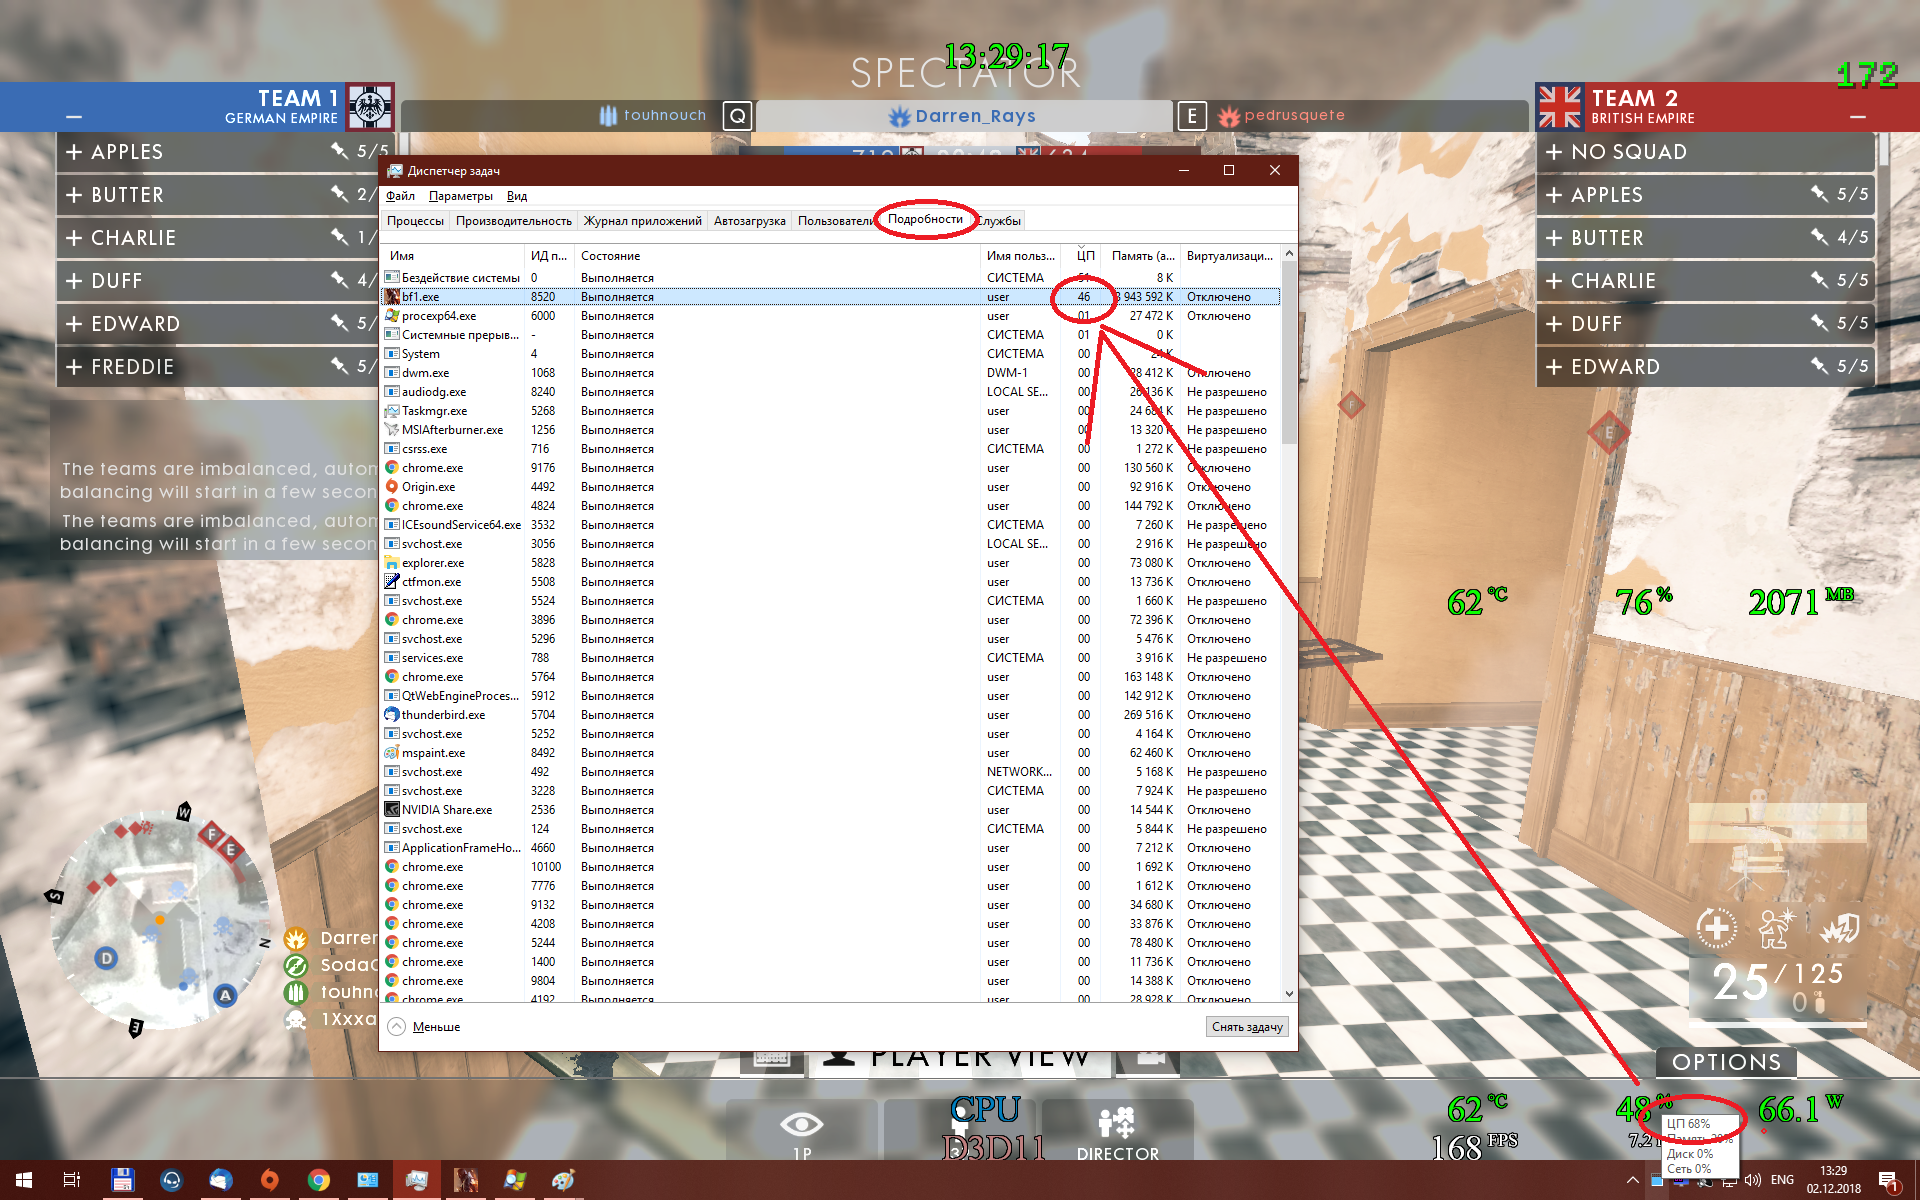This screenshot has height=1200, width=1920.
Task: Collapse Team 2 panel with minus button
Action: tap(1857, 118)
